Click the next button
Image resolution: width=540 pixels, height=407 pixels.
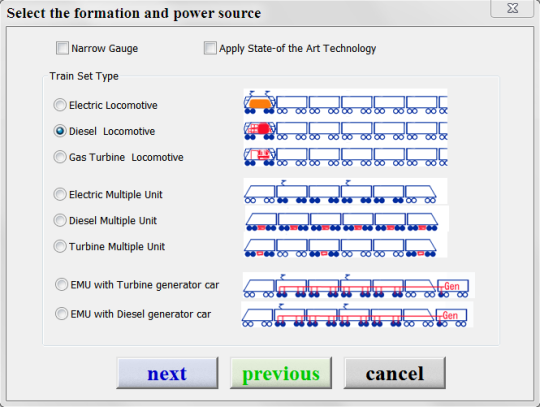click(x=167, y=373)
